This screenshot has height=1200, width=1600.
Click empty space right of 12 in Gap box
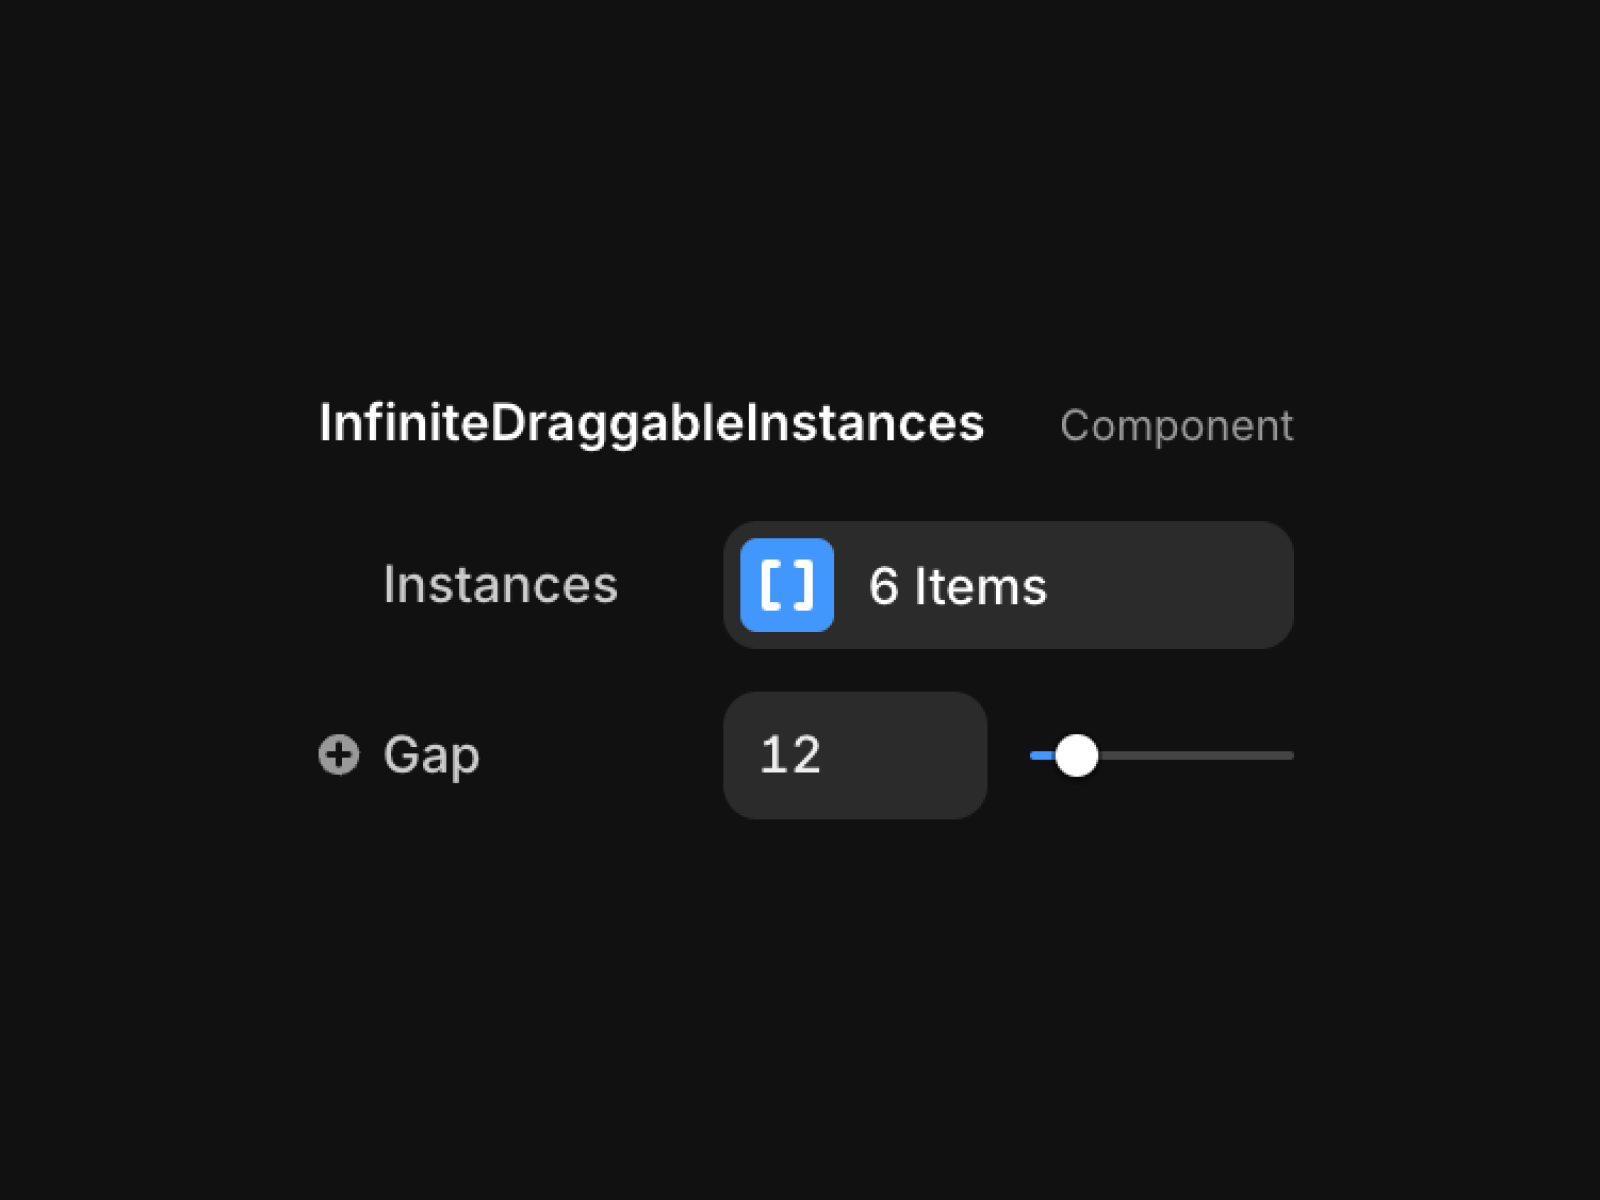click(905, 755)
